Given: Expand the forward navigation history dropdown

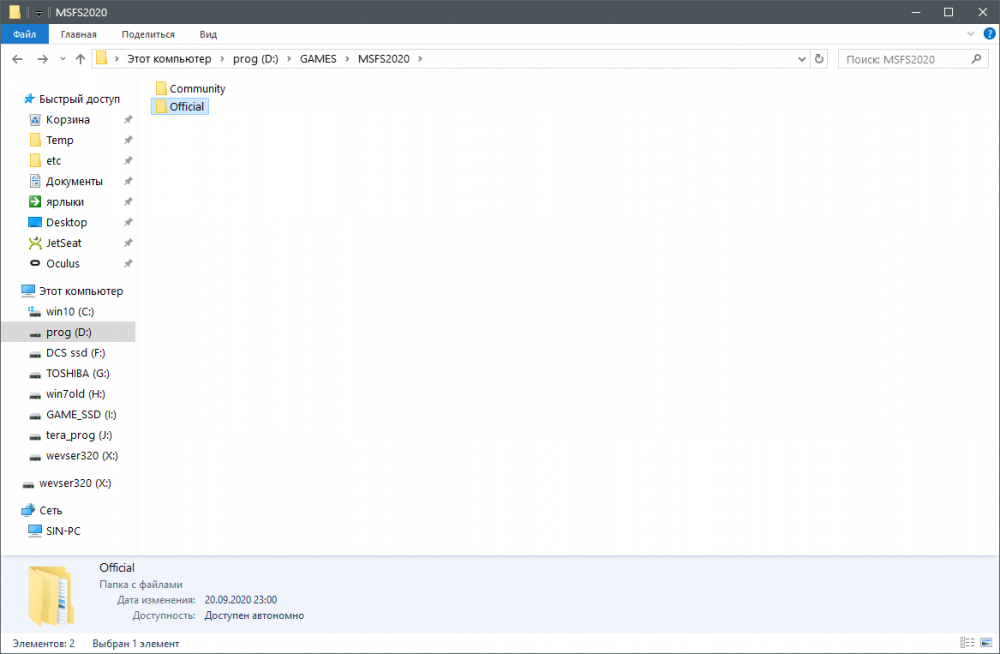Looking at the screenshot, I should (61, 58).
